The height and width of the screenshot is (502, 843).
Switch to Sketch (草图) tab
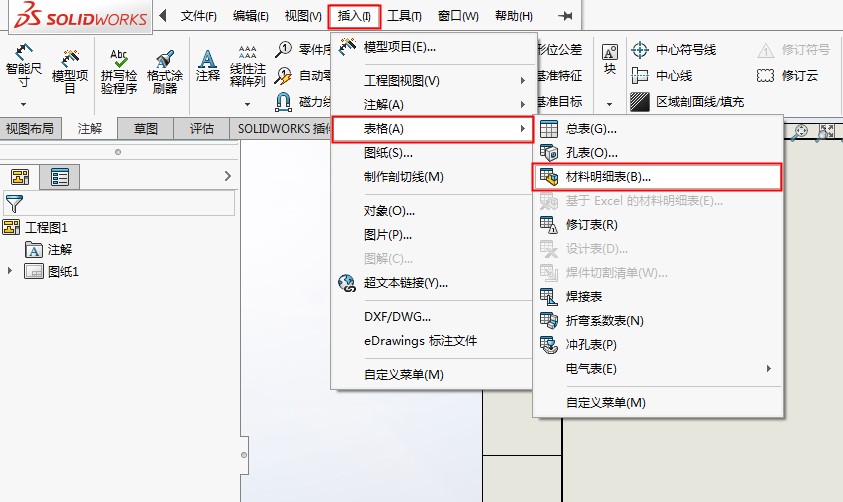[x=146, y=128]
